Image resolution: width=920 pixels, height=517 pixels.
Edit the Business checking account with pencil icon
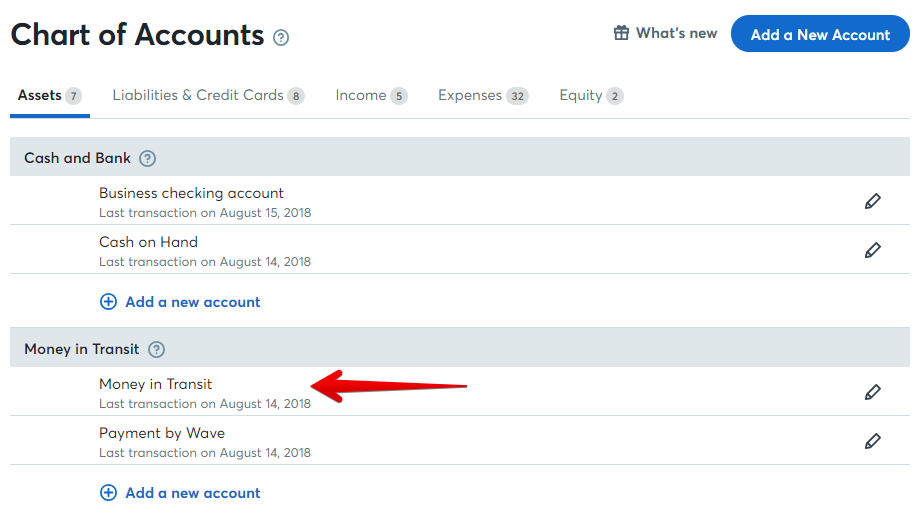(x=872, y=201)
